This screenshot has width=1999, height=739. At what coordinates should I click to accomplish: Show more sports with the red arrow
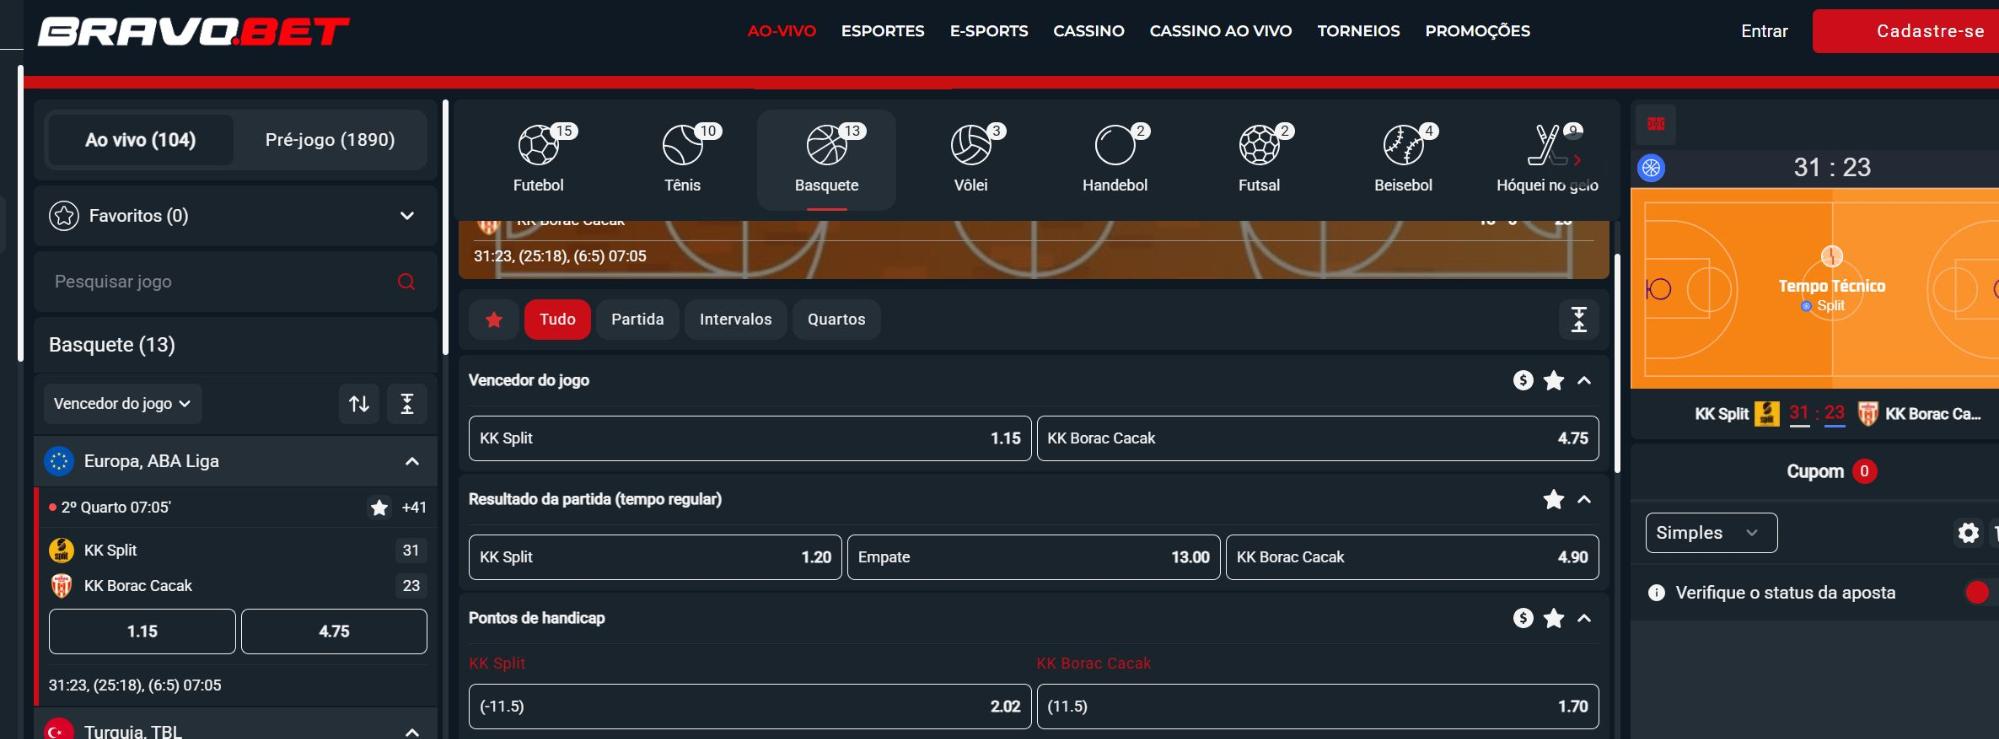(x=1577, y=160)
